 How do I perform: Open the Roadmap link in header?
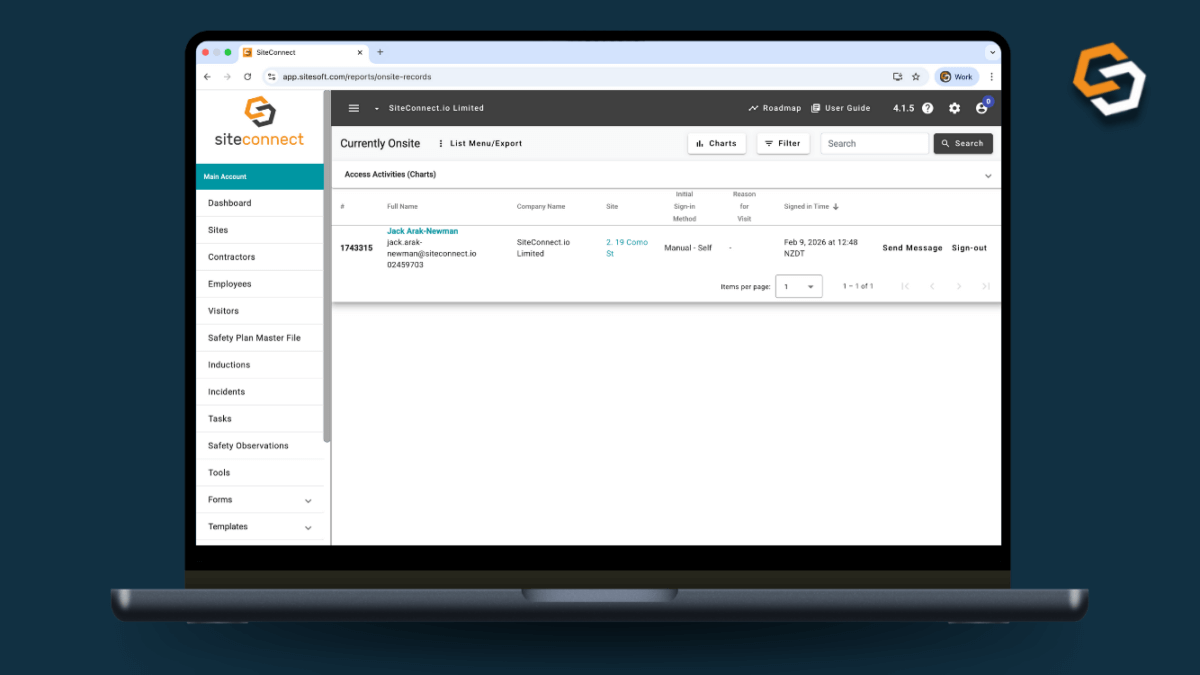(x=774, y=108)
